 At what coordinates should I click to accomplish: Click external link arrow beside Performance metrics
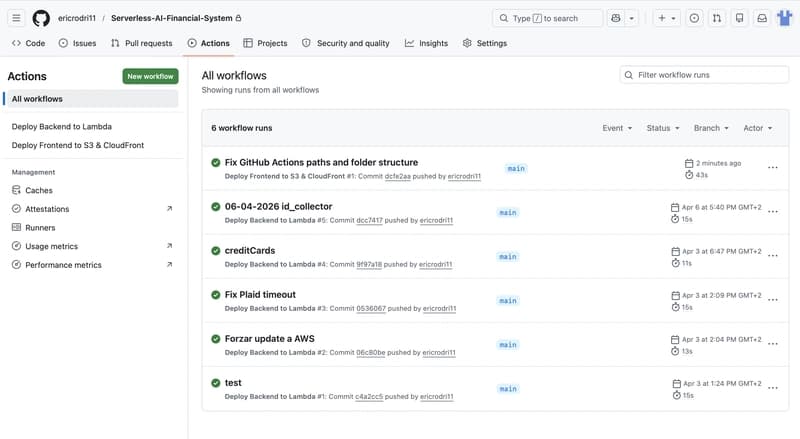pos(169,264)
